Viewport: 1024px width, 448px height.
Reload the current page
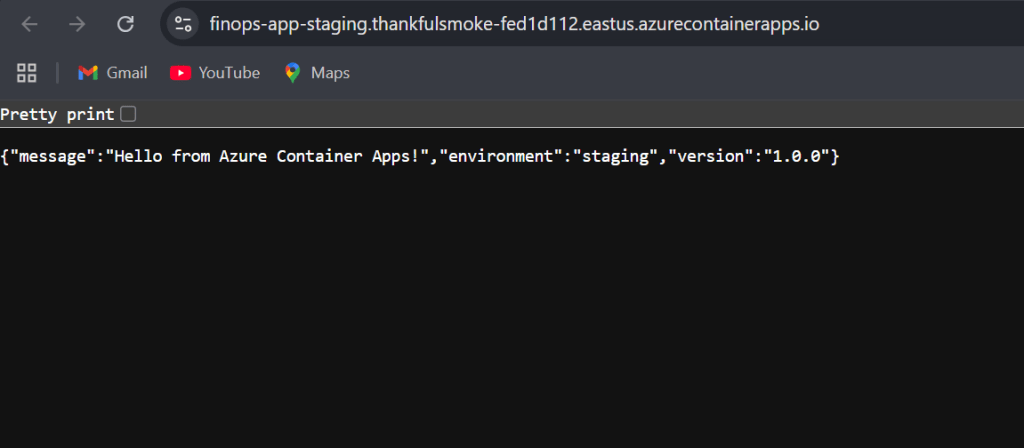[125, 24]
